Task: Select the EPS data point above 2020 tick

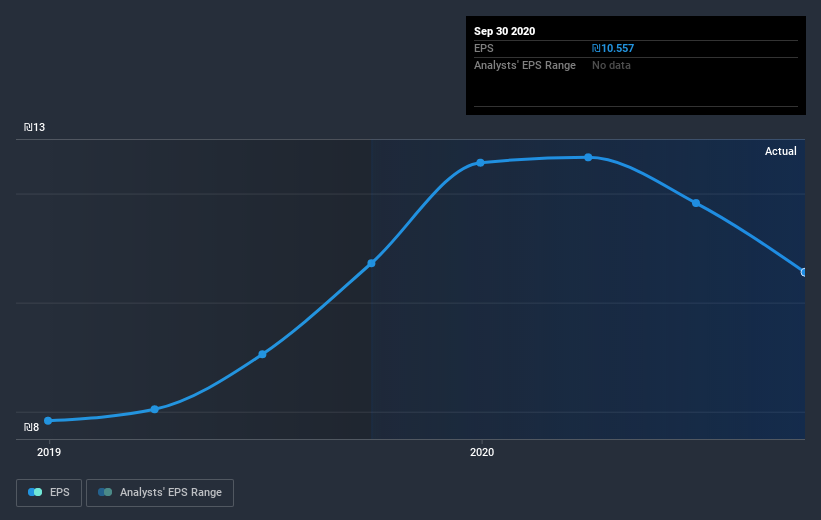Action: (x=480, y=163)
